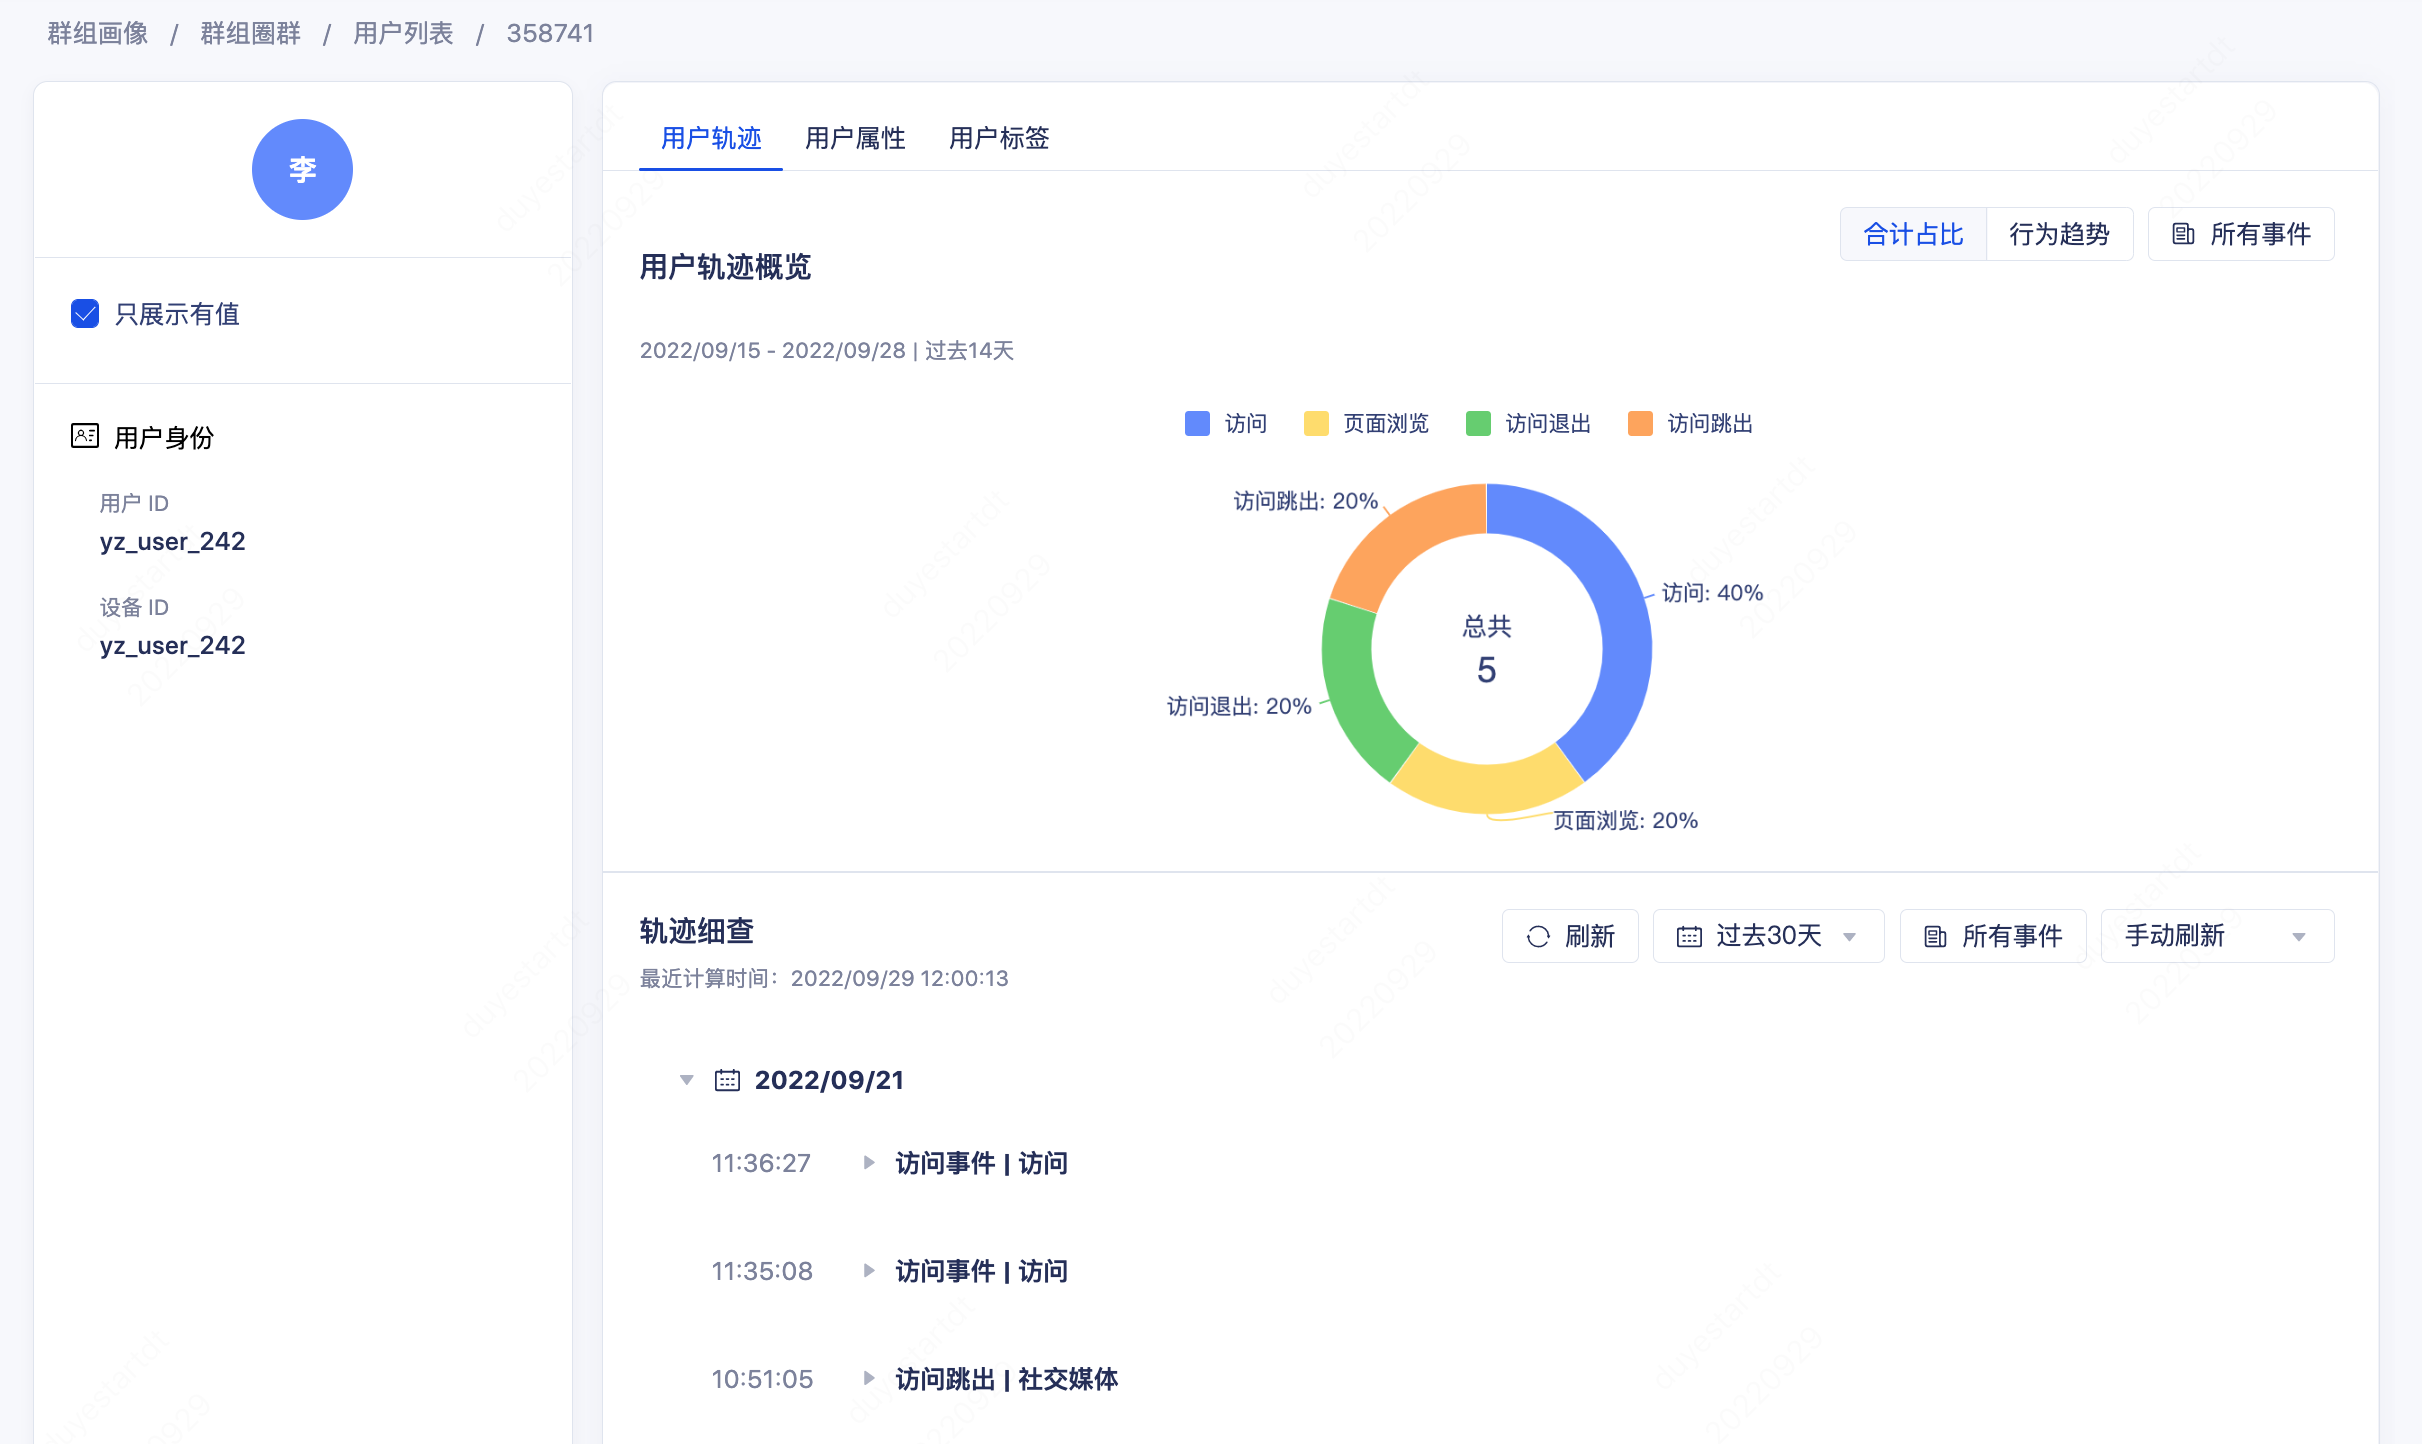Click the 设备 ID value yz_user_242

[172, 645]
